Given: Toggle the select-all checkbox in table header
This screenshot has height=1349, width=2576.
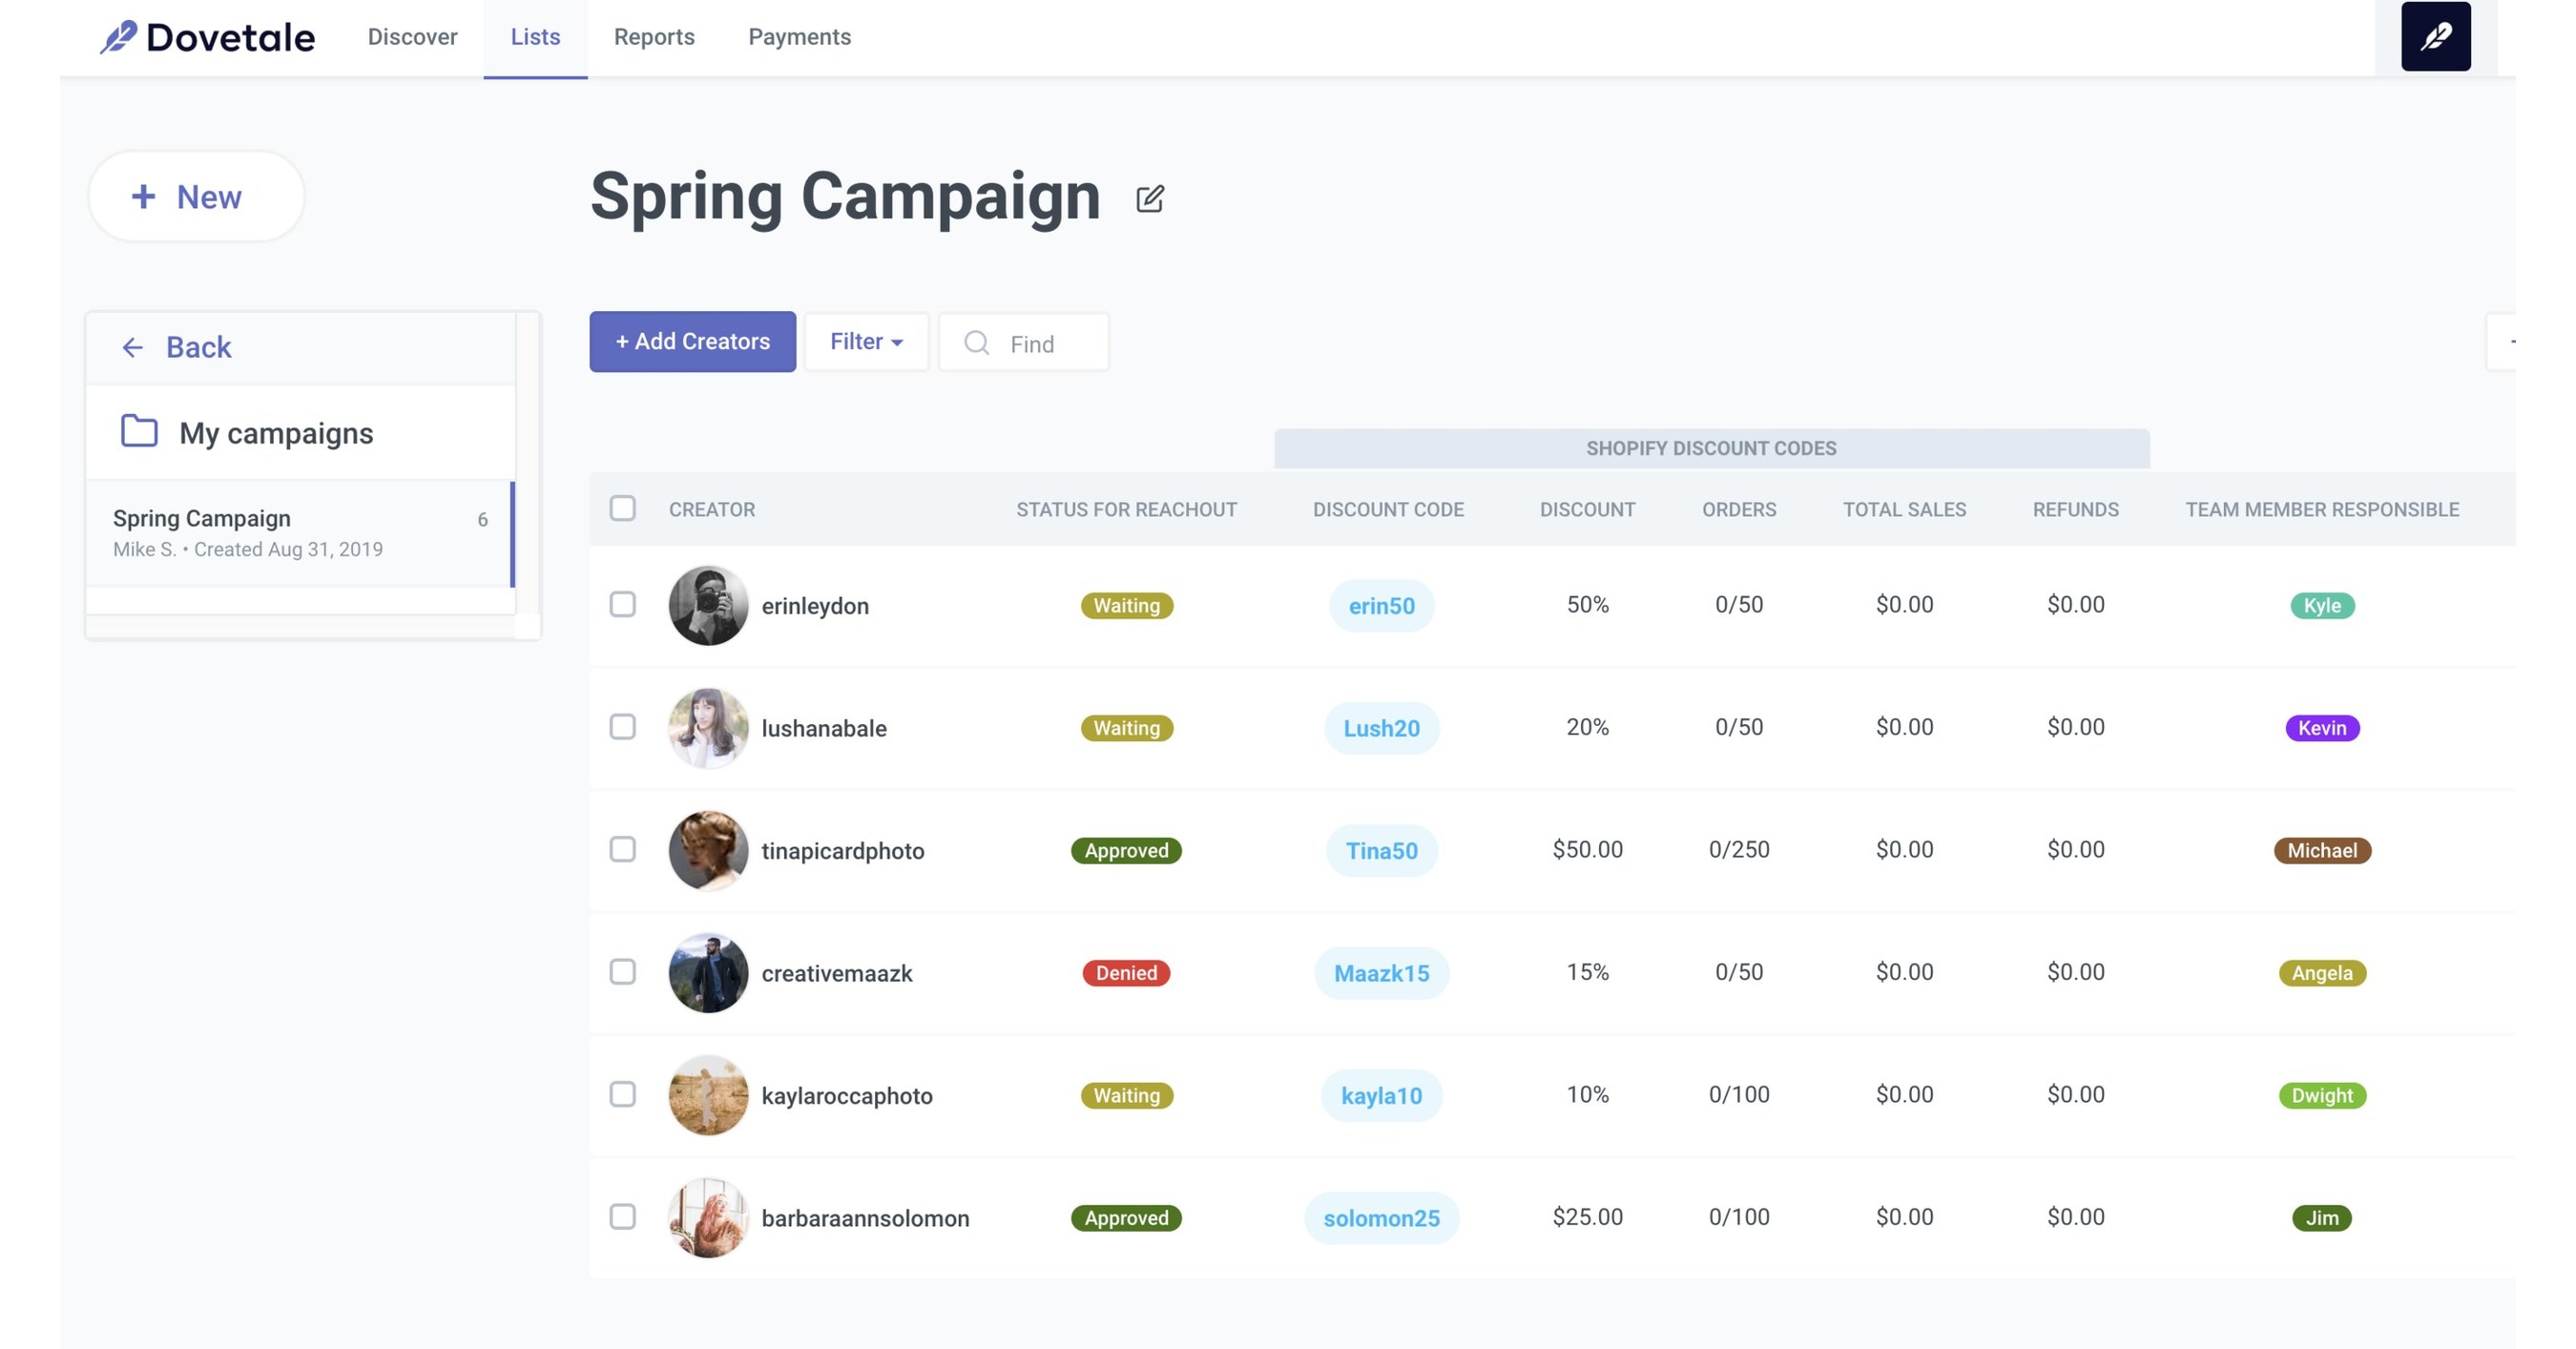Looking at the screenshot, I should coord(622,508).
